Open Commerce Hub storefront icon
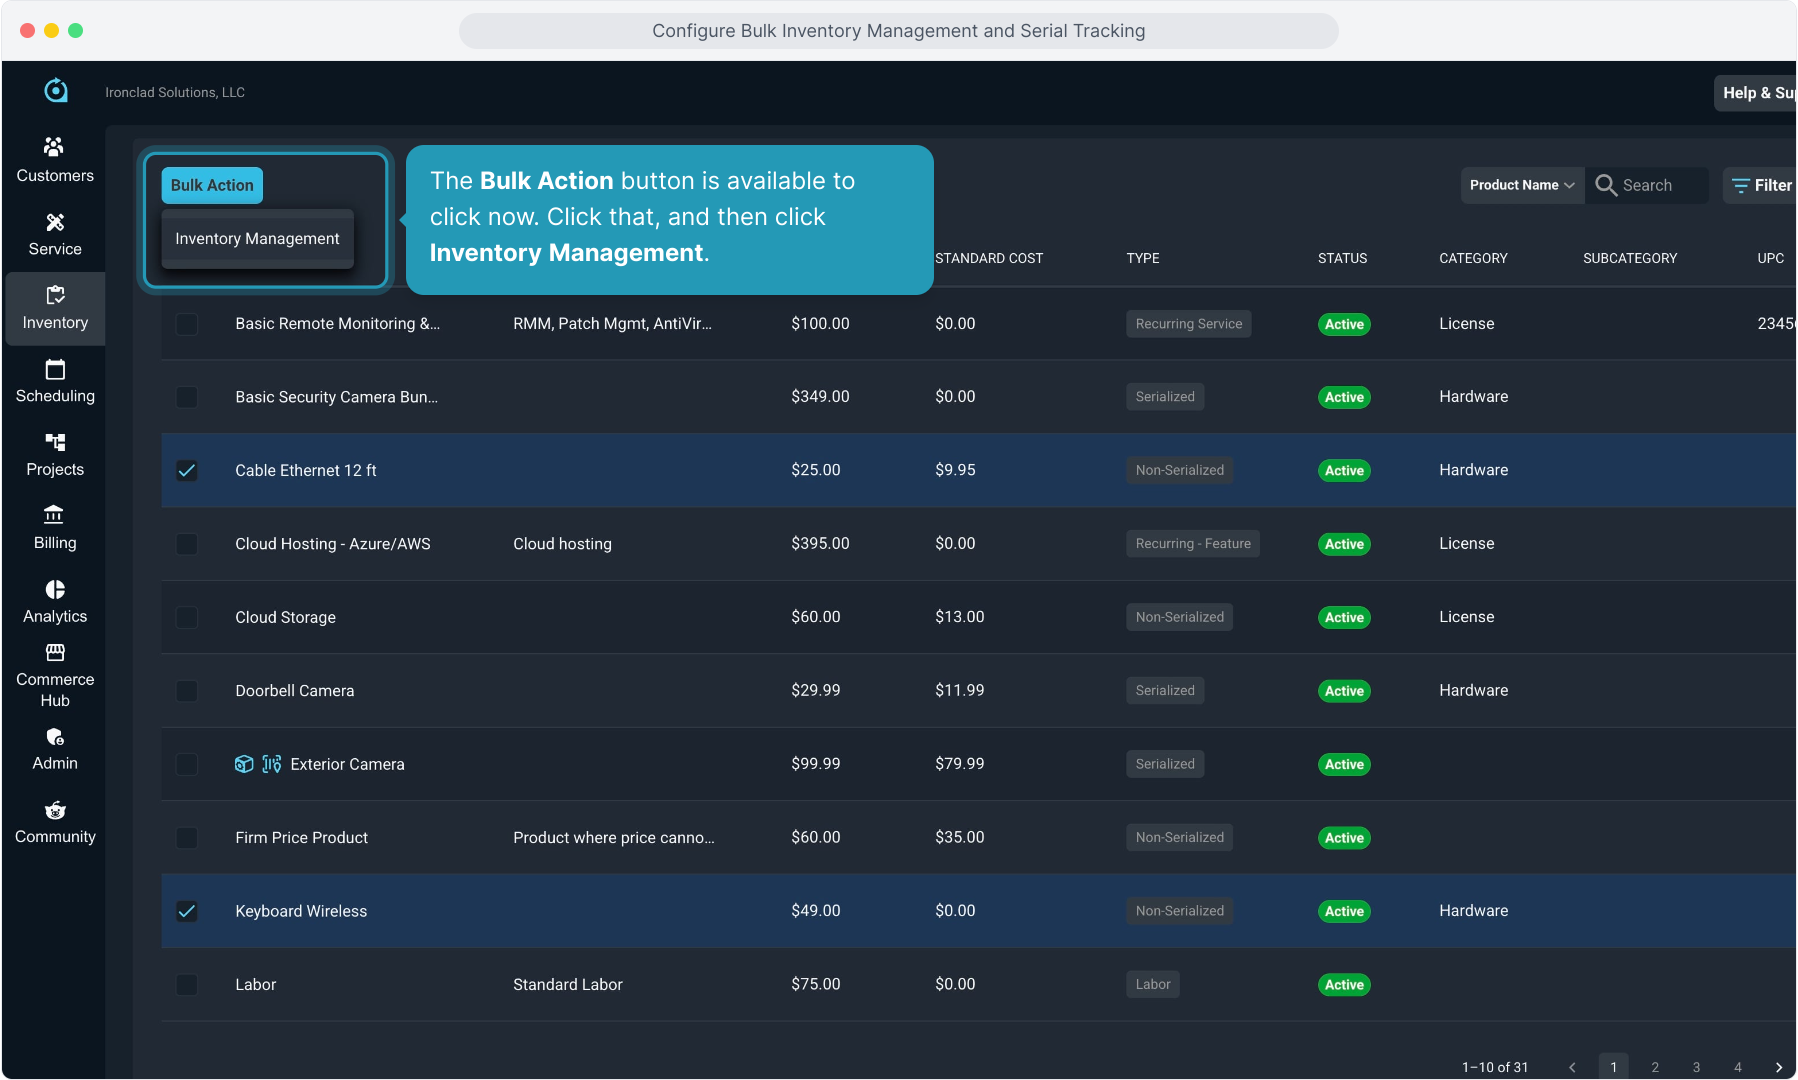The height and width of the screenshot is (1080, 1798). pos(54,653)
